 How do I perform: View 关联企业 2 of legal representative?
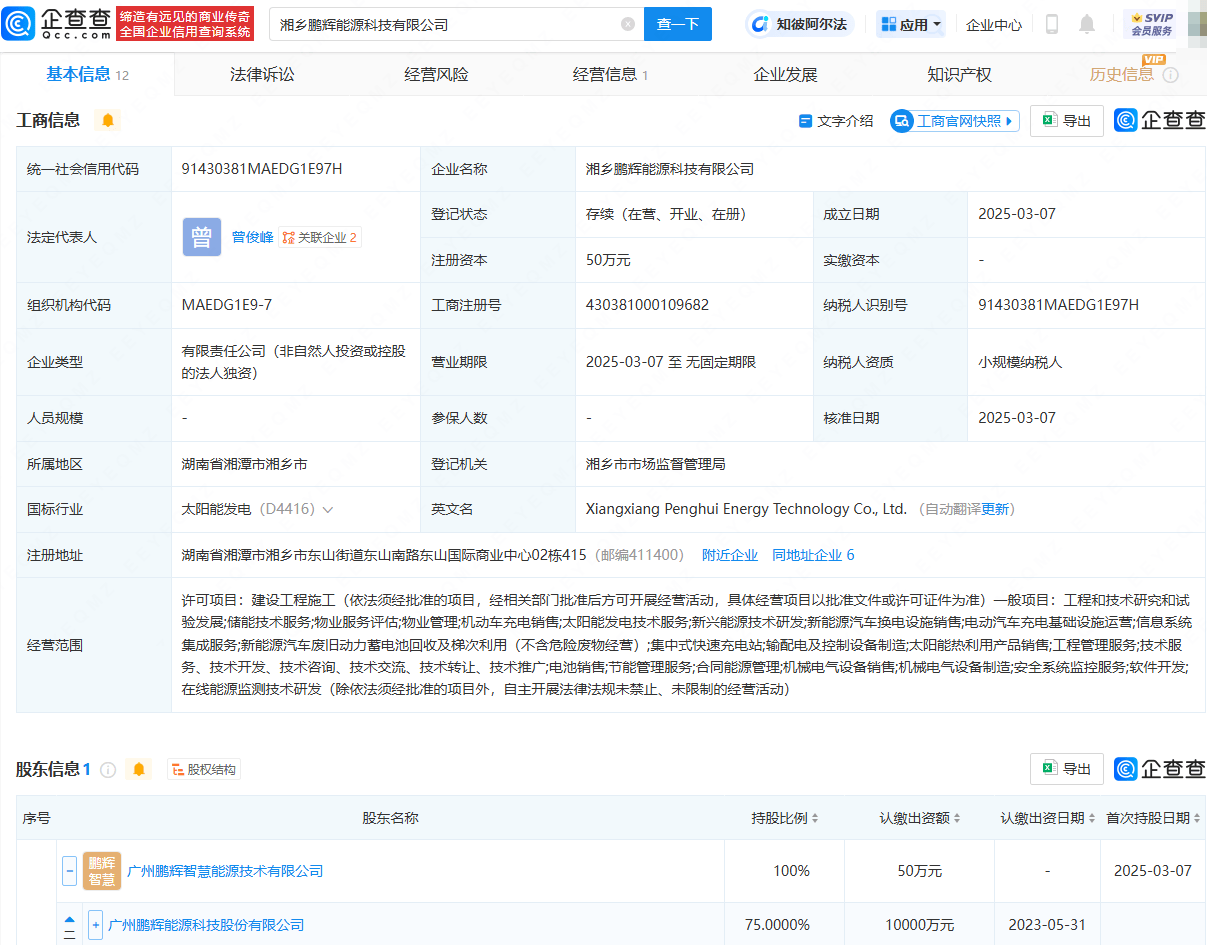(320, 238)
